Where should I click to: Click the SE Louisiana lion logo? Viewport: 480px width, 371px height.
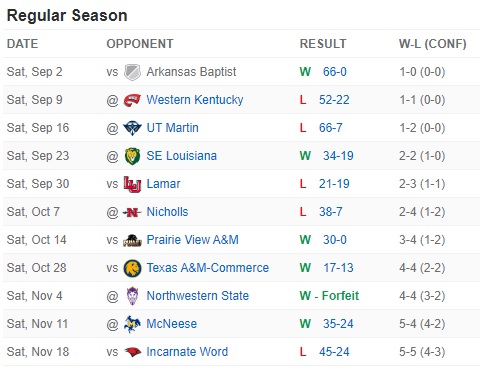(x=132, y=156)
